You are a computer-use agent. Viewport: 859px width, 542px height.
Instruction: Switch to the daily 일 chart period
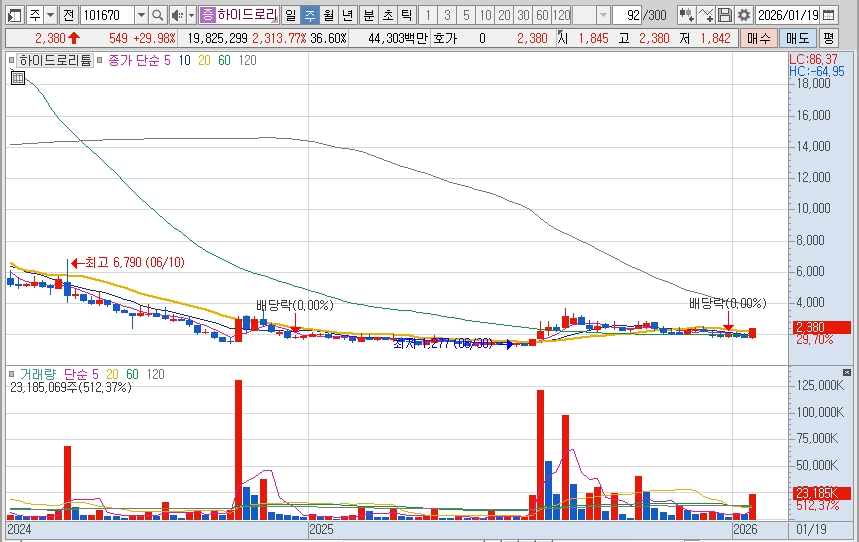click(291, 15)
